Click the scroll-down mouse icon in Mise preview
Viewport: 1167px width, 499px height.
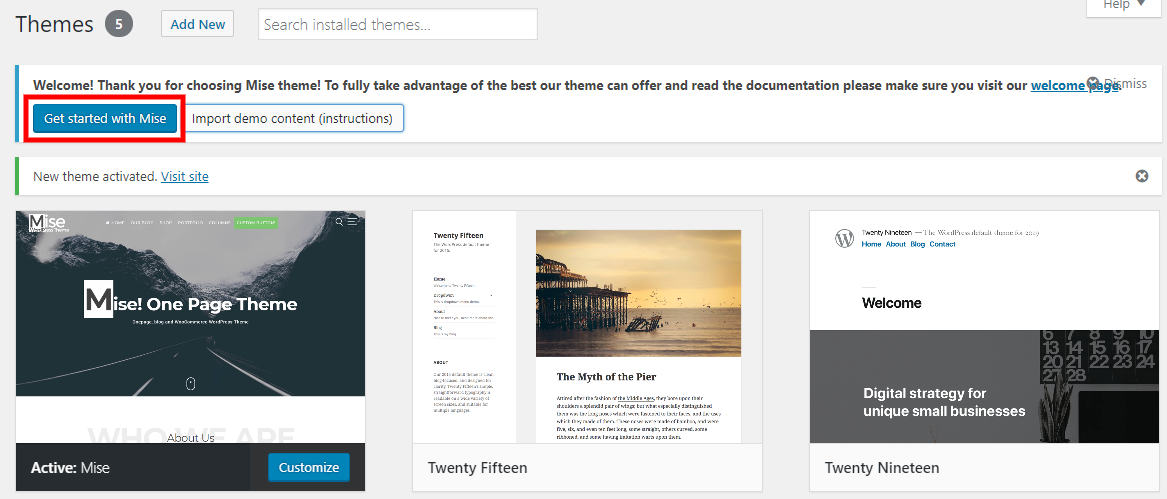pos(190,382)
